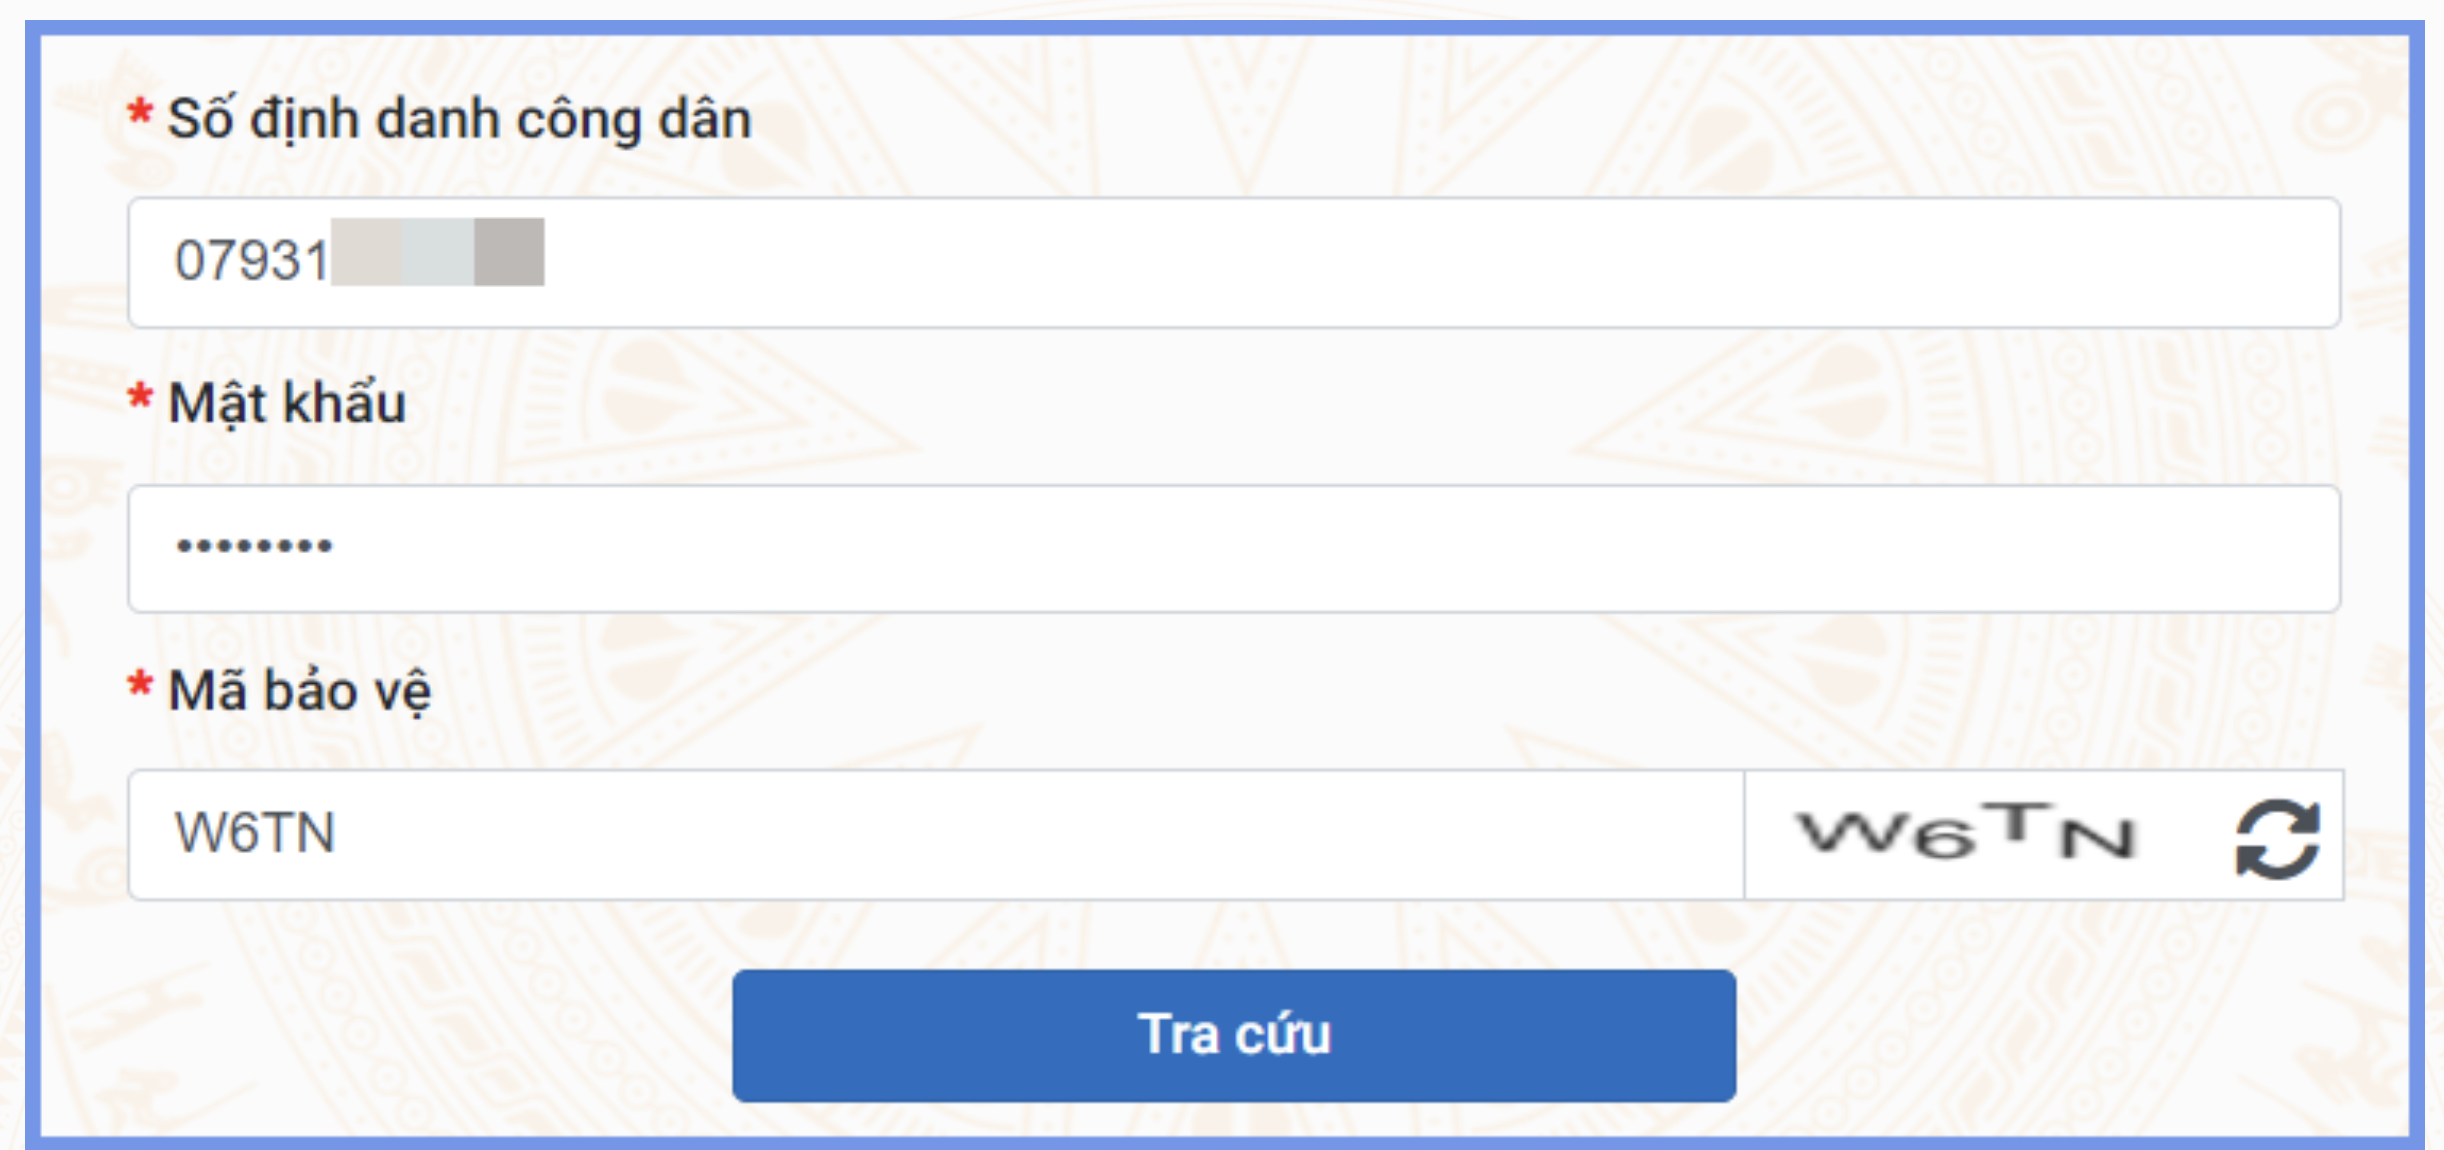The width and height of the screenshot is (2444, 1150).
Task: Click the digit 6 in captcha image
Action: pyautogui.click(x=1945, y=838)
